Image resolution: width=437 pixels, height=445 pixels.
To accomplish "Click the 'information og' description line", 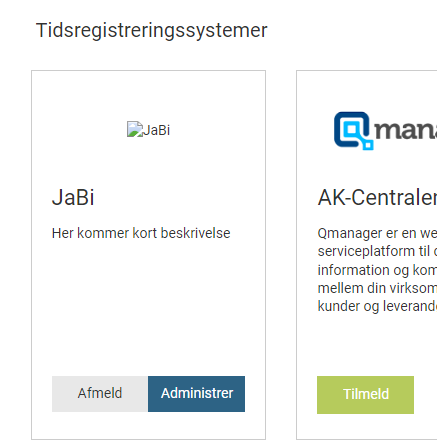I will pos(377,270).
